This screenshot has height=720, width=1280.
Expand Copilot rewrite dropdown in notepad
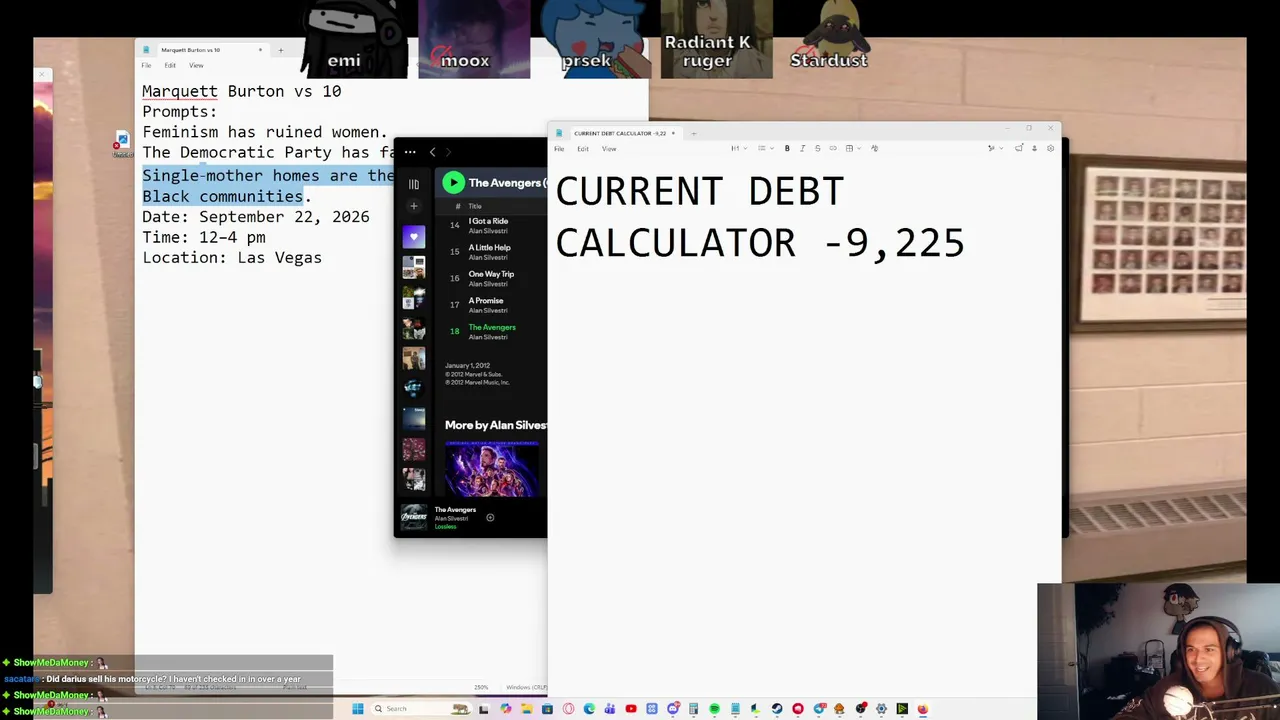point(994,148)
